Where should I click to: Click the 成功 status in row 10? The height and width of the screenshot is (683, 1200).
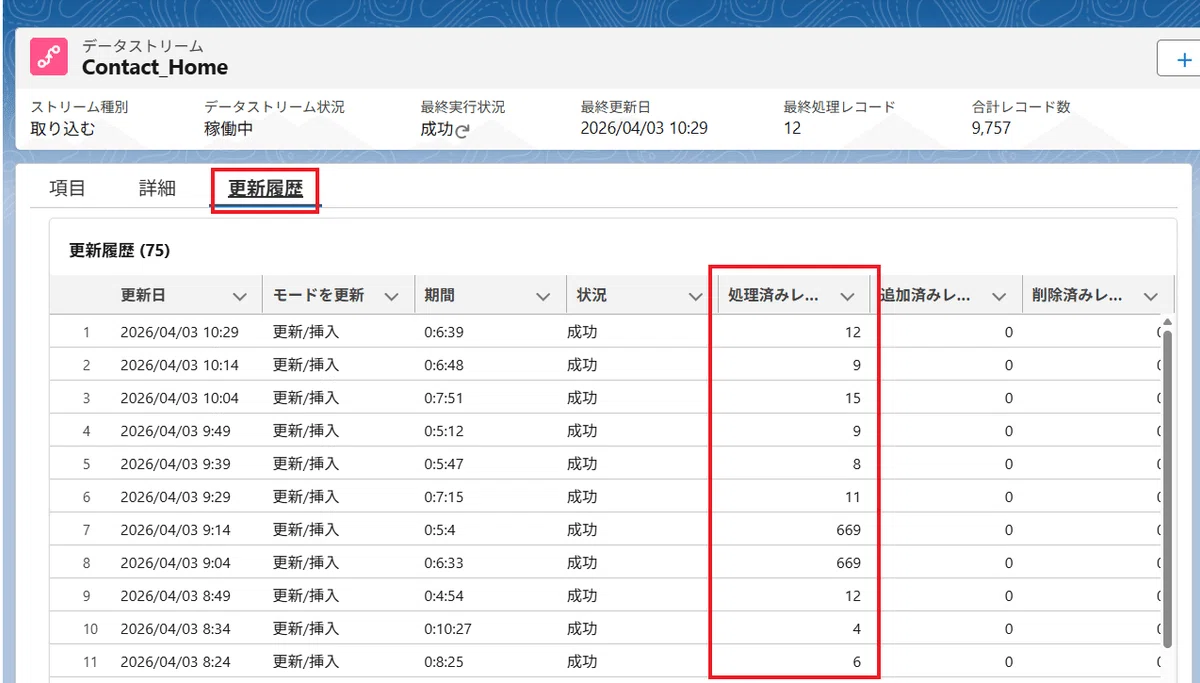(x=582, y=629)
